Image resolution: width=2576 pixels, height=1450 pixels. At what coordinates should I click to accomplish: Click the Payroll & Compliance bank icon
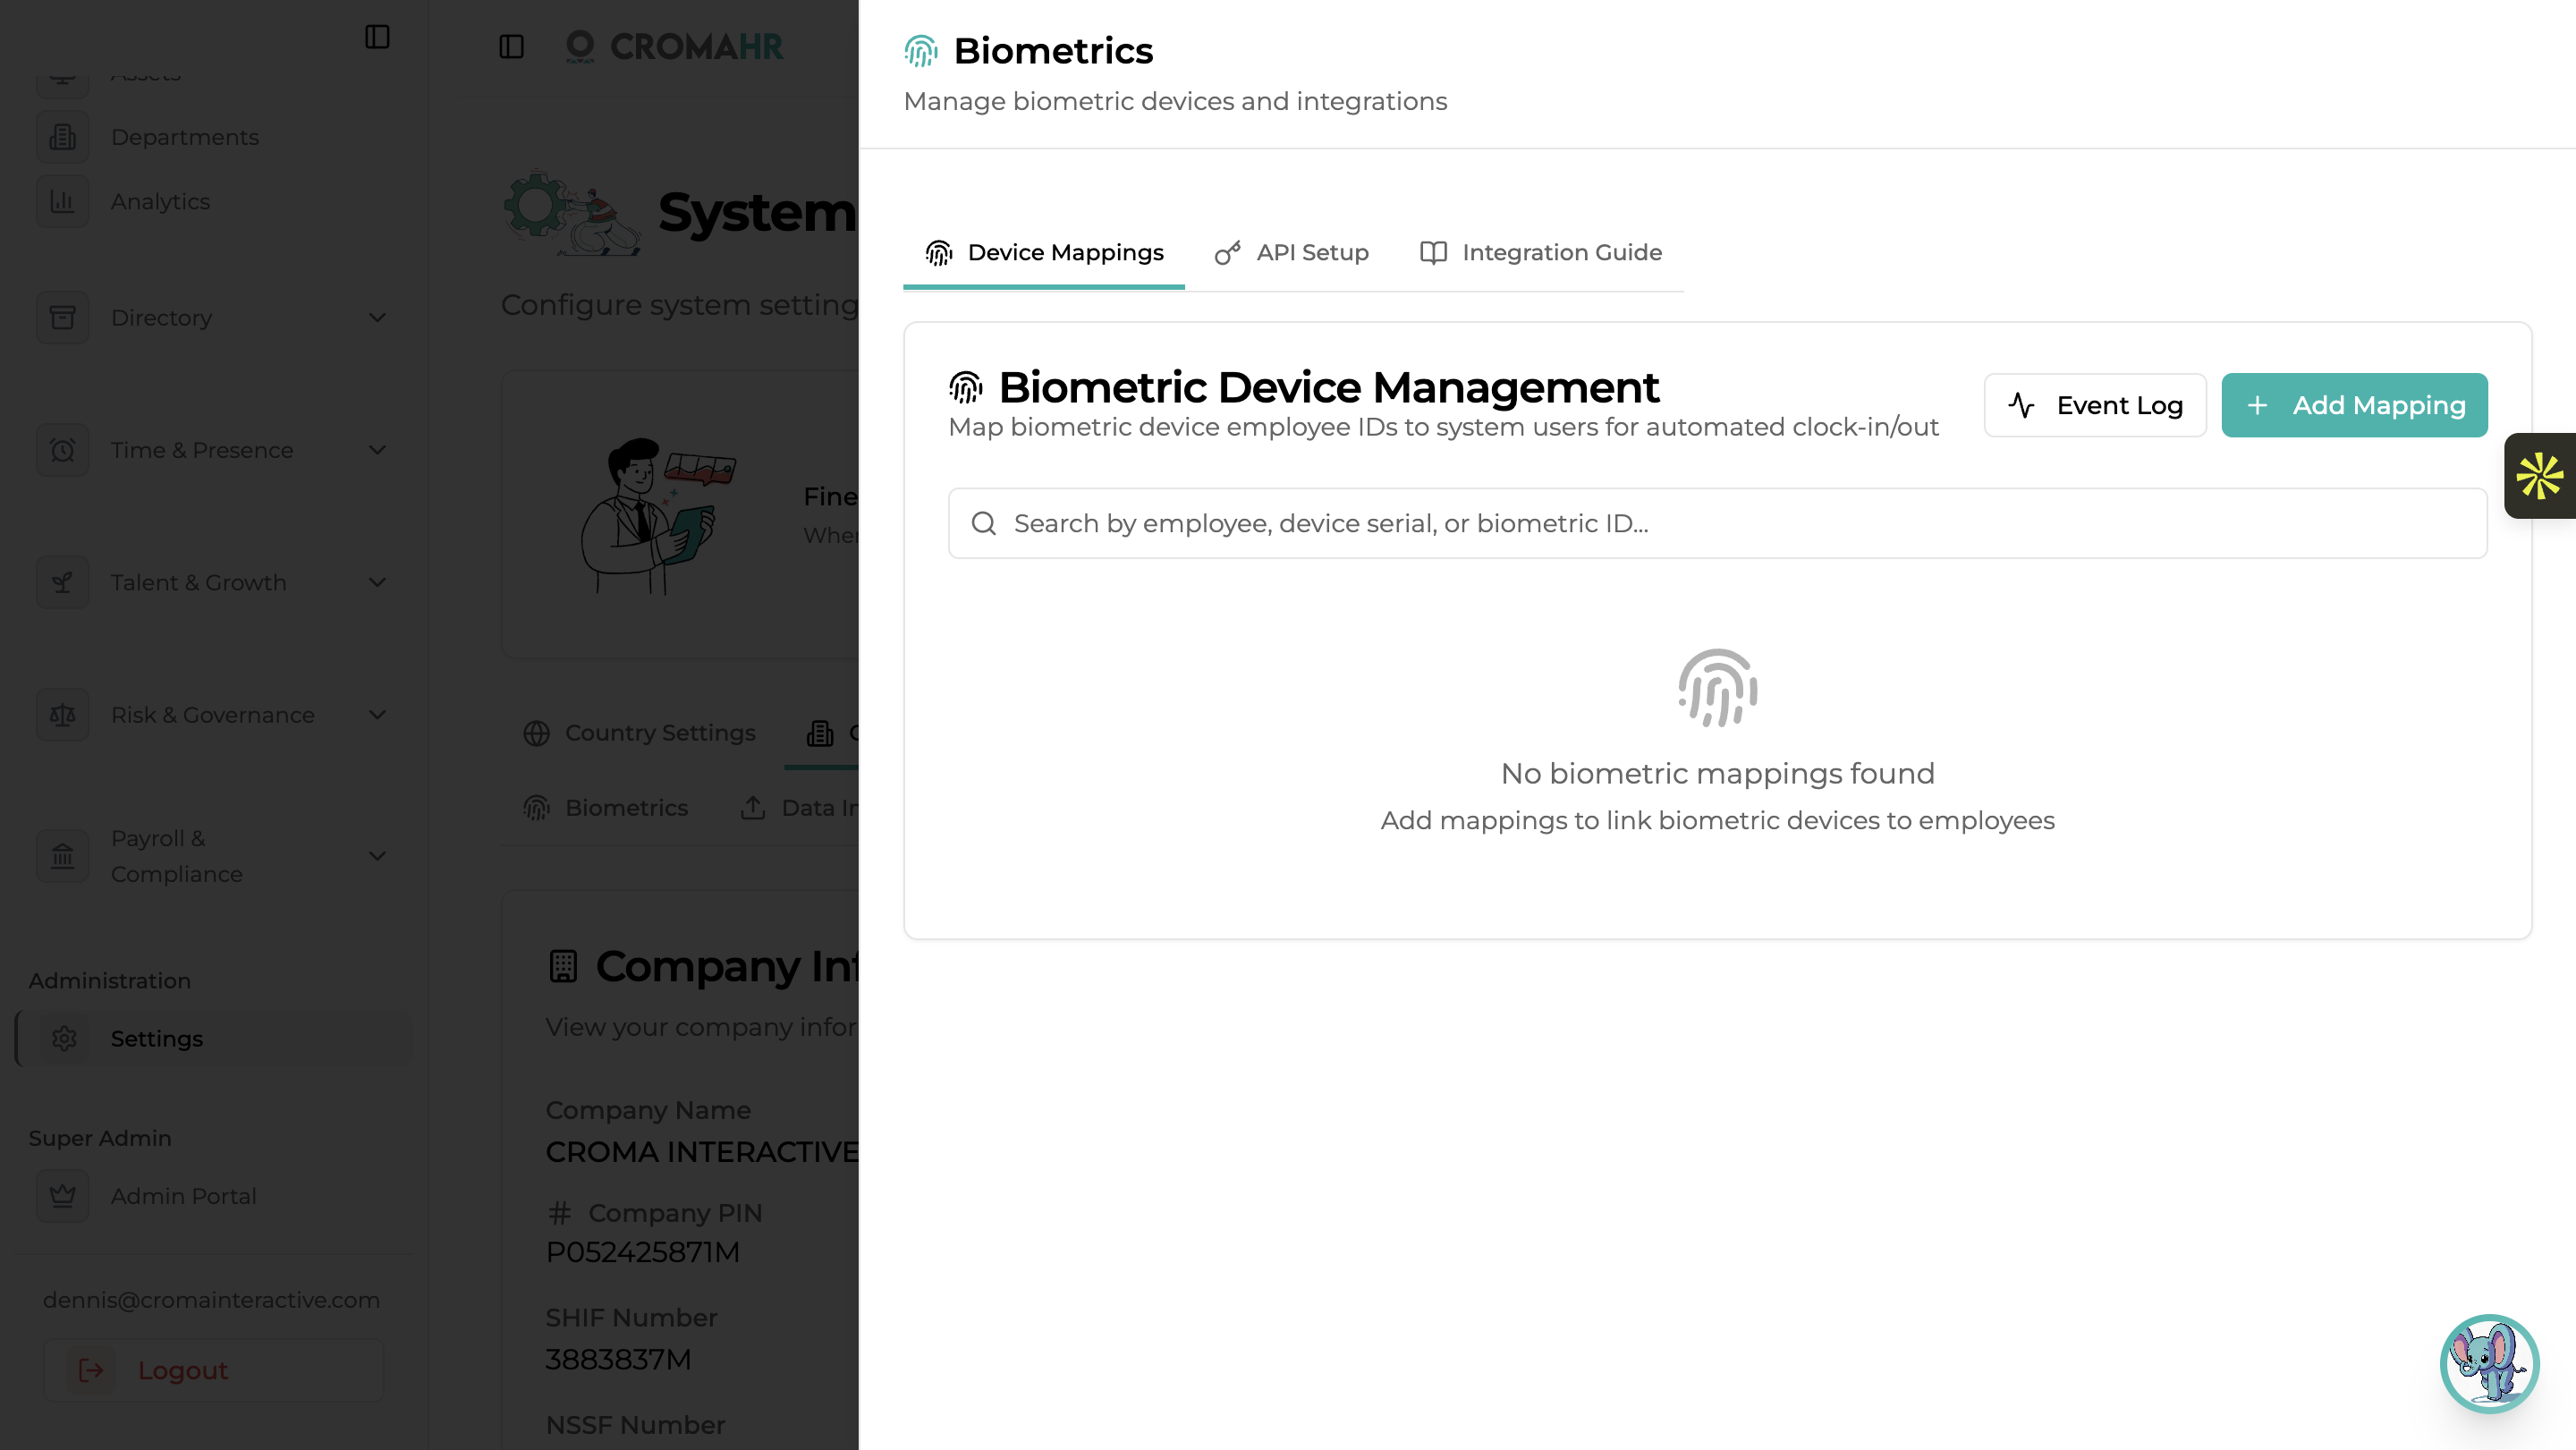62,856
